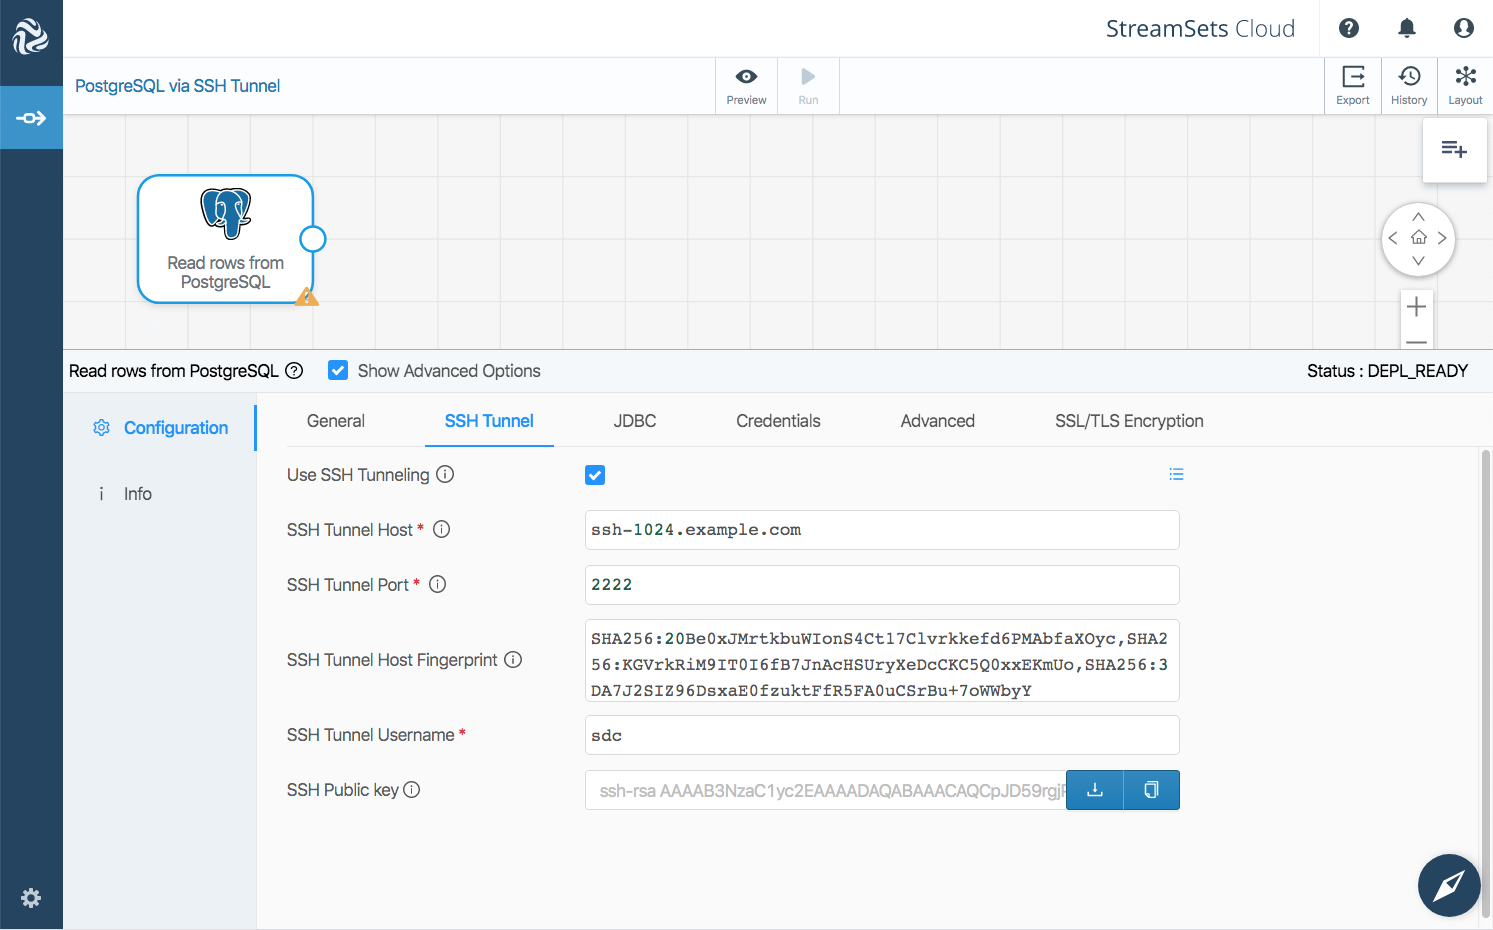1493x930 pixels.
Task: Click info icon for SSH Tunnel Port
Action: pyautogui.click(x=437, y=584)
